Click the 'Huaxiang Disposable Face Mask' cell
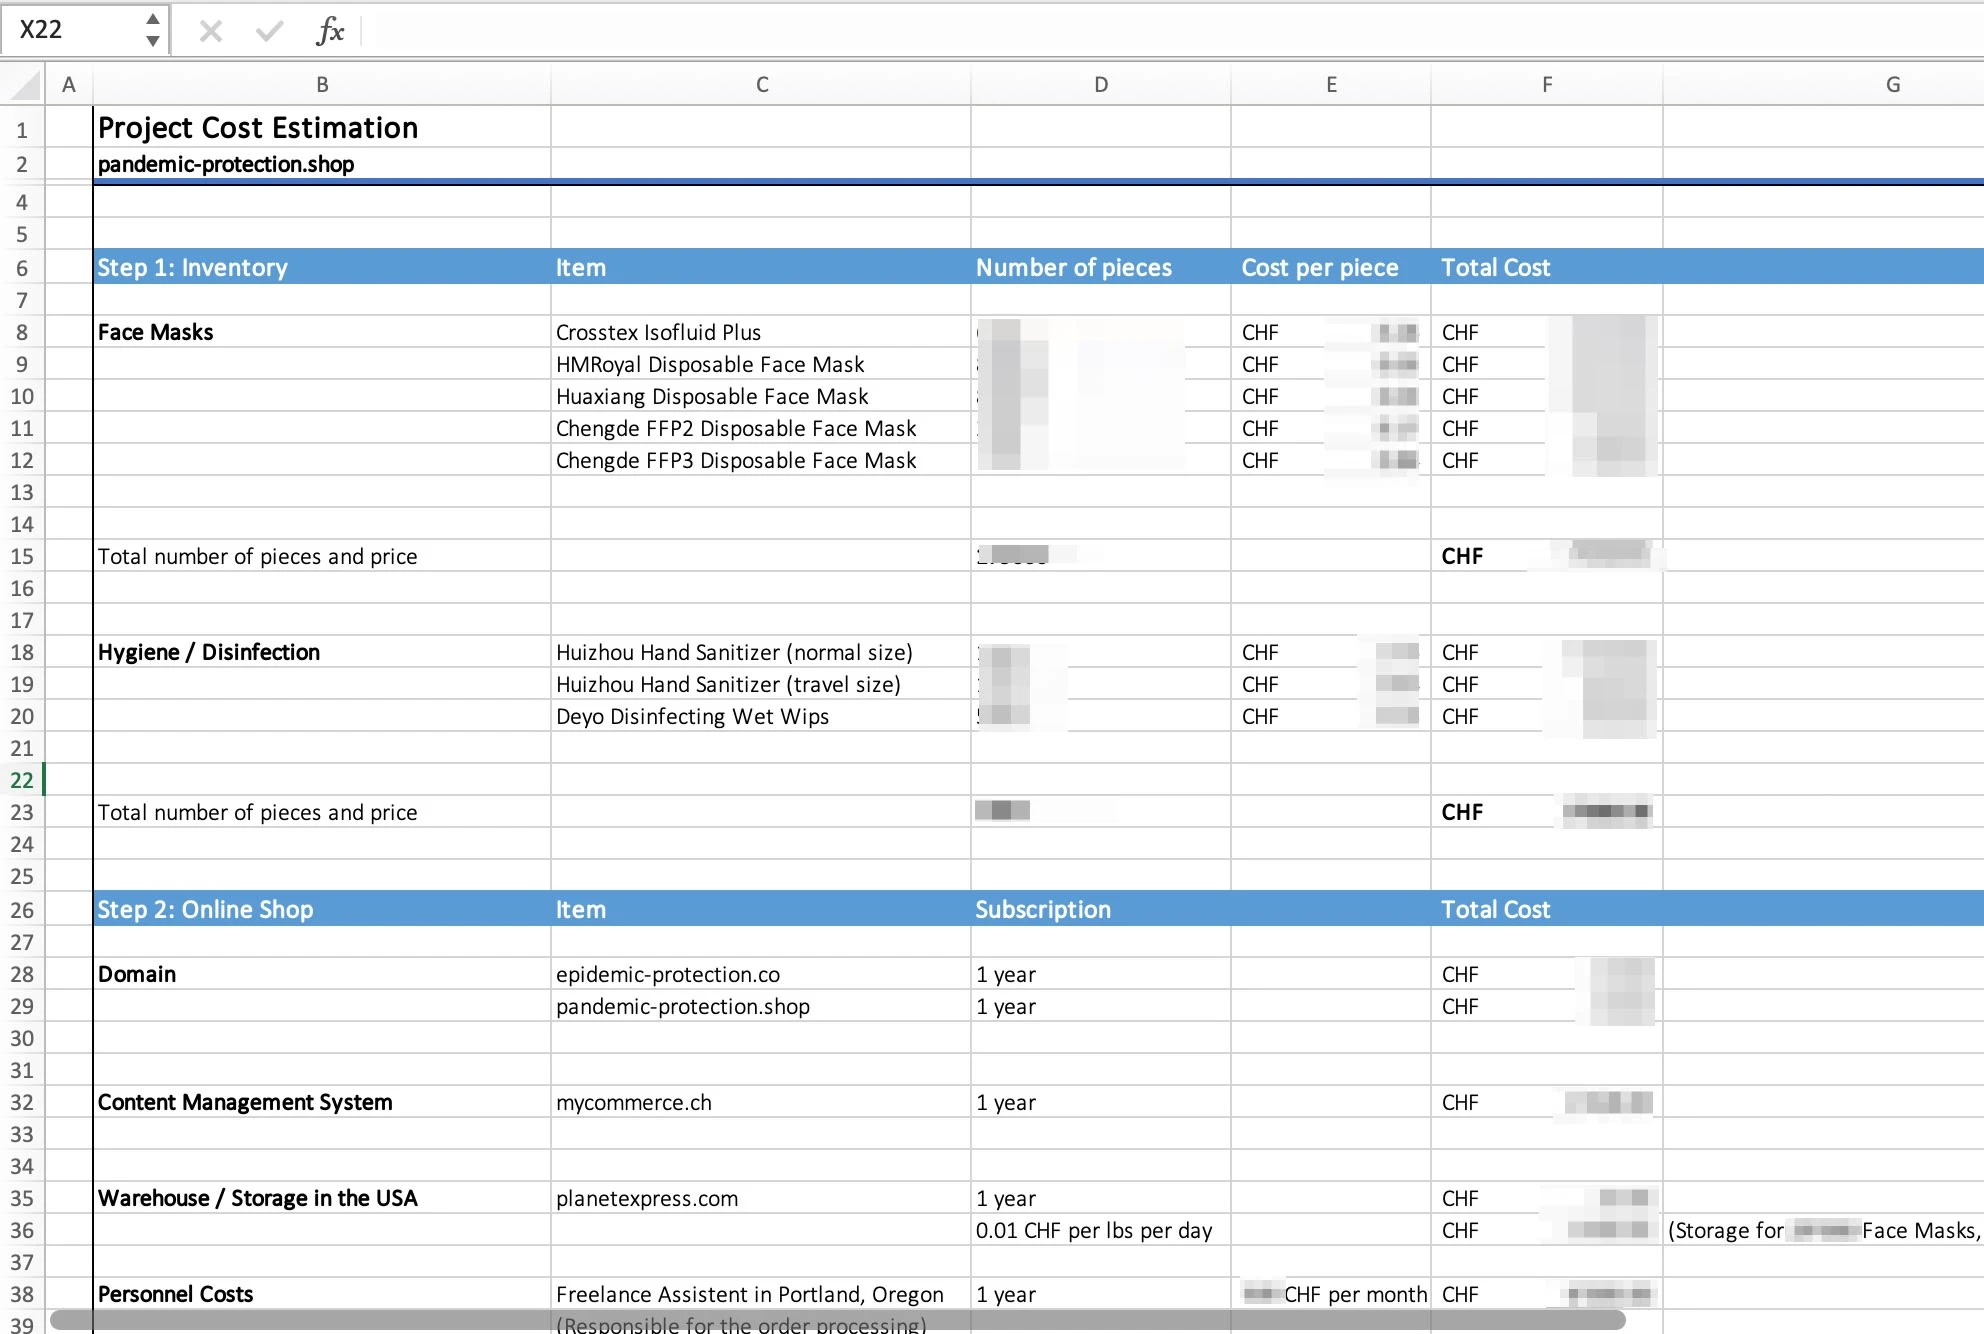Image resolution: width=1984 pixels, height=1334 pixels. pos(762,396)
